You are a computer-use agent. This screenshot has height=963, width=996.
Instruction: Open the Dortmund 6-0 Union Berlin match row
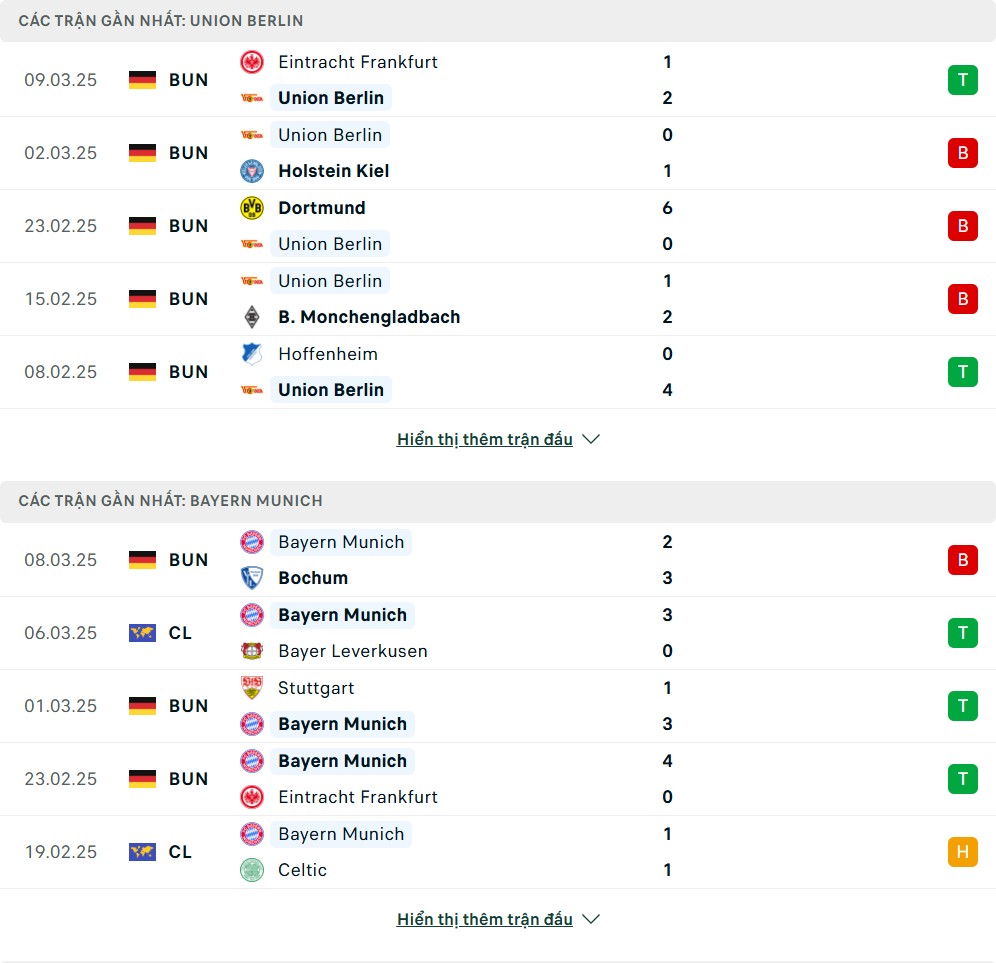click(498, 226)
